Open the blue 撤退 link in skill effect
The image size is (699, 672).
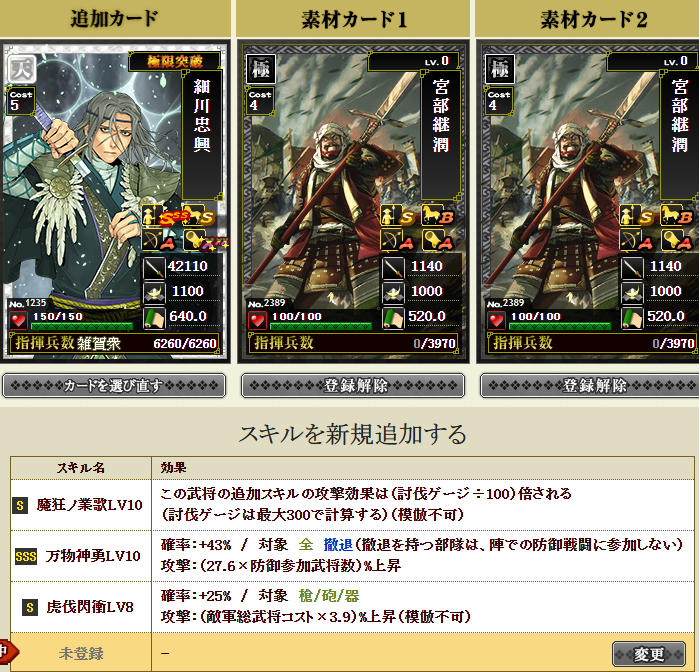pyautogui.click(x=338, y=544)
